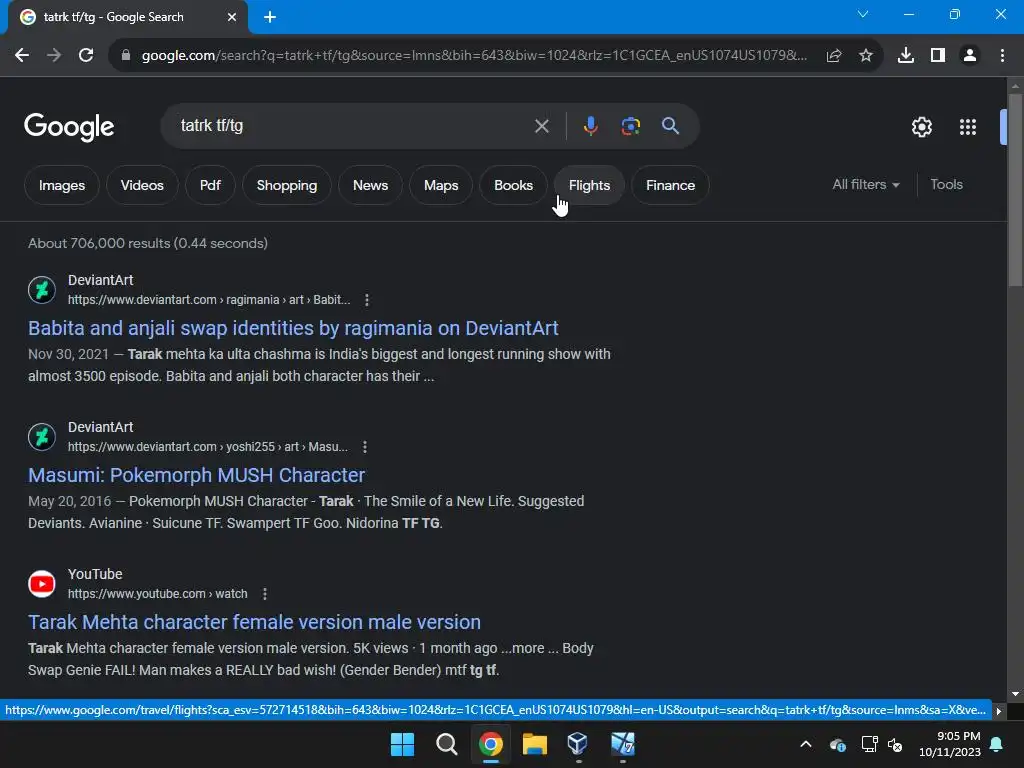The image size is (1024, 768).
Task: Switch to News results
Action: [x=370, y=185]
